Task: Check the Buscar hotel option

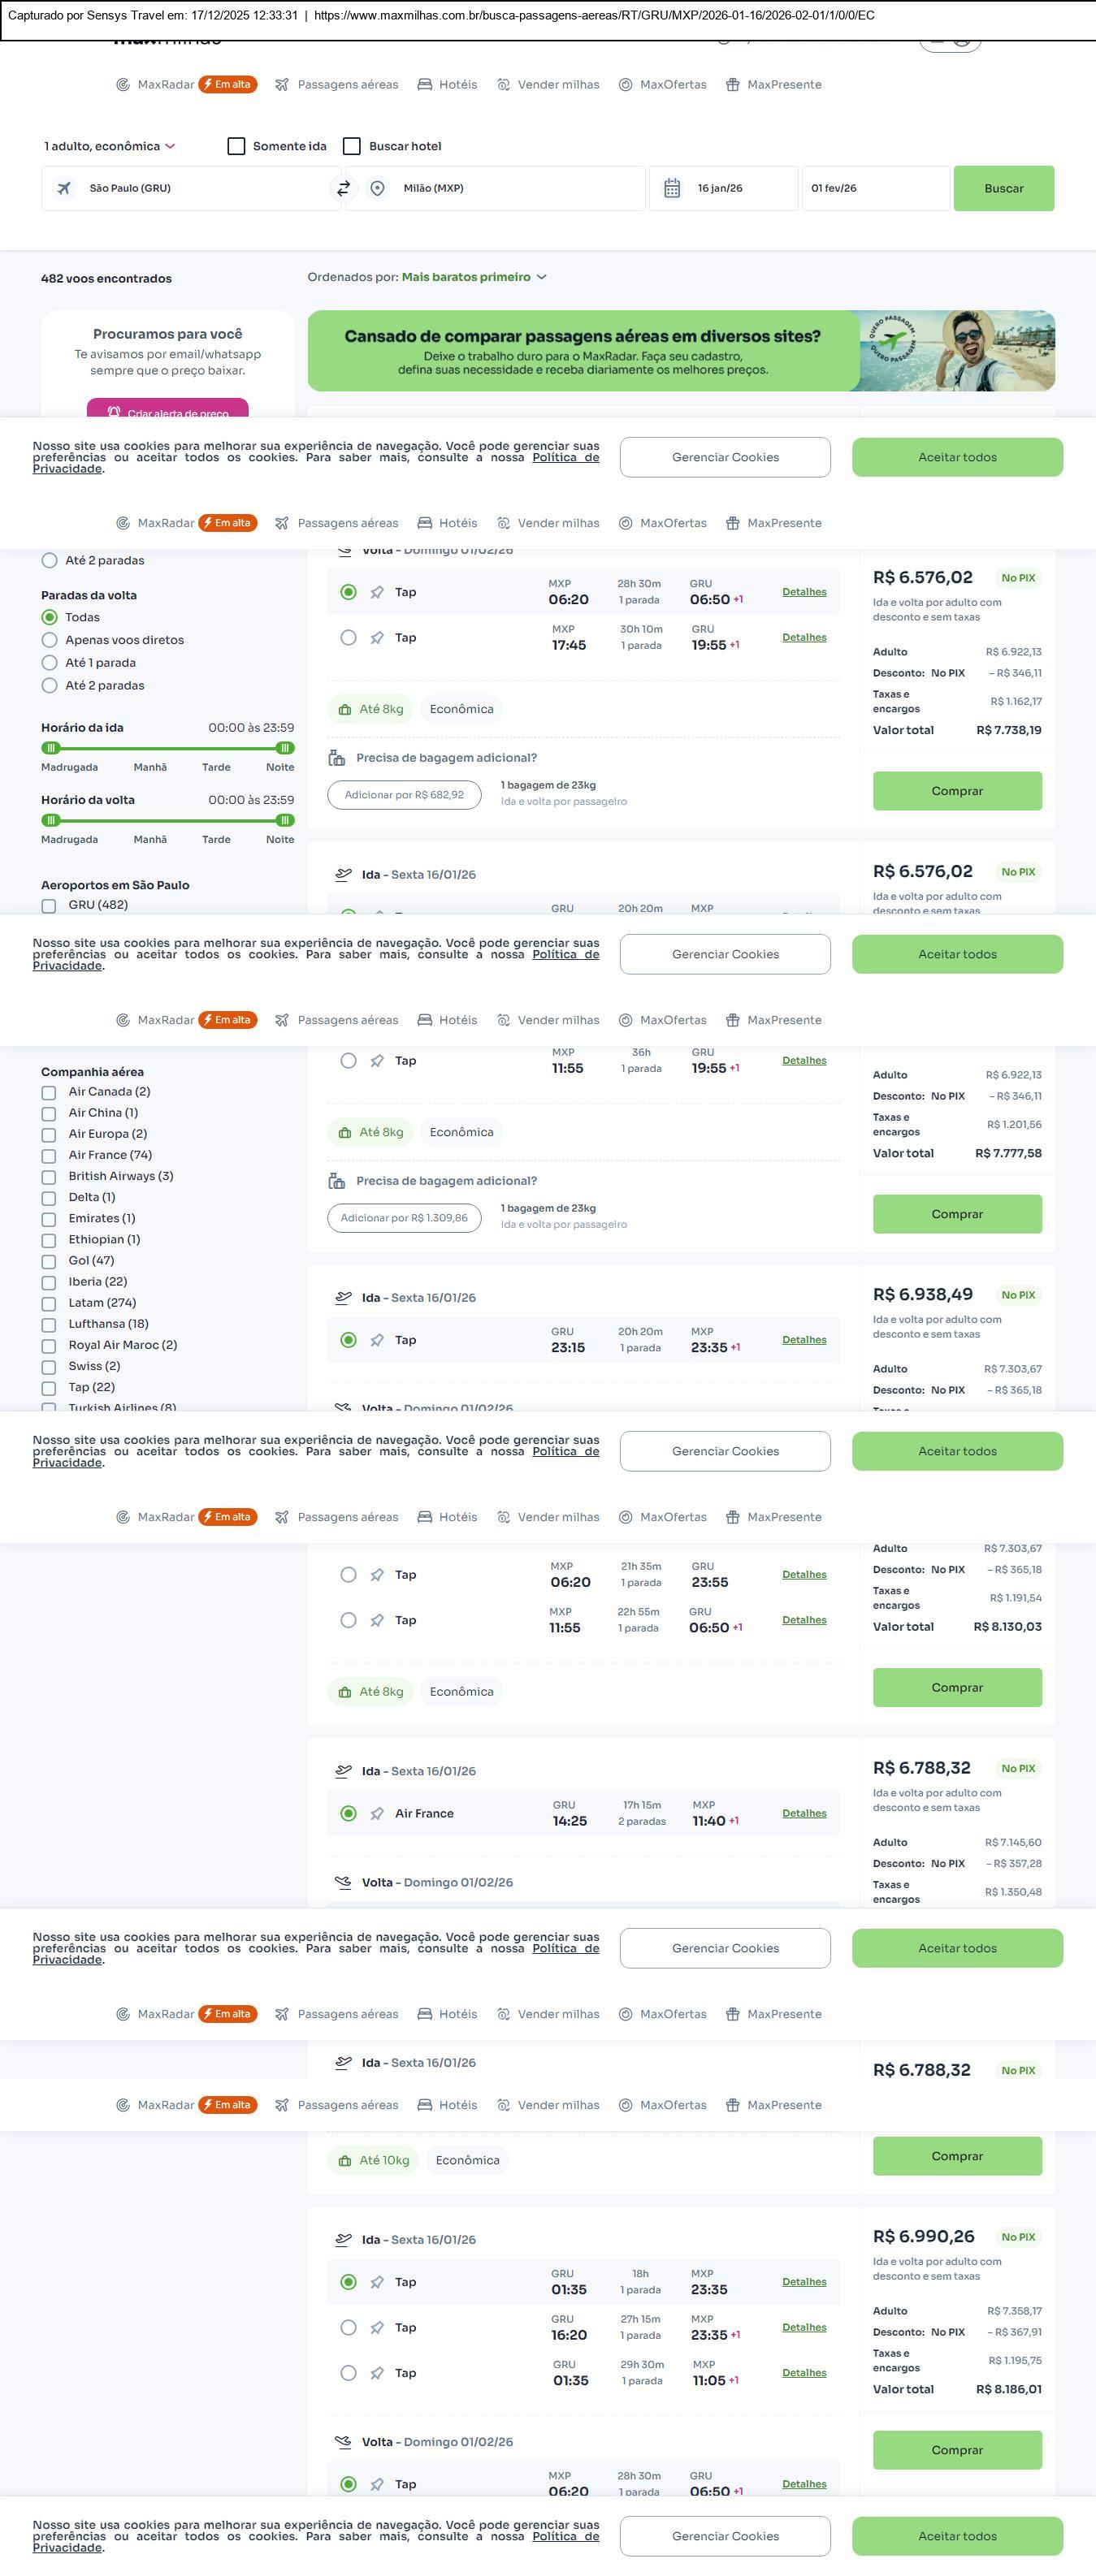Action: pos(352,146)
